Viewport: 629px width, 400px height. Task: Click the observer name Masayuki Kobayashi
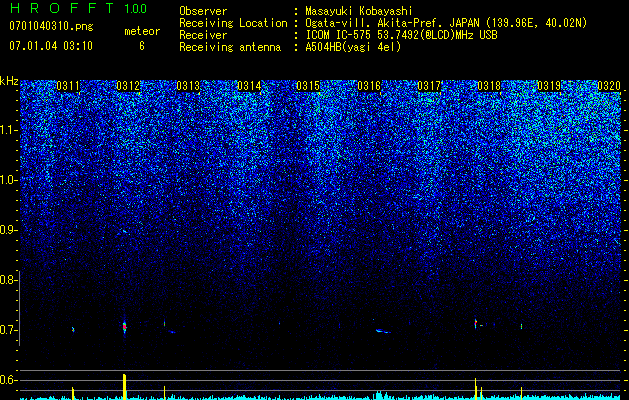[358, 11]
